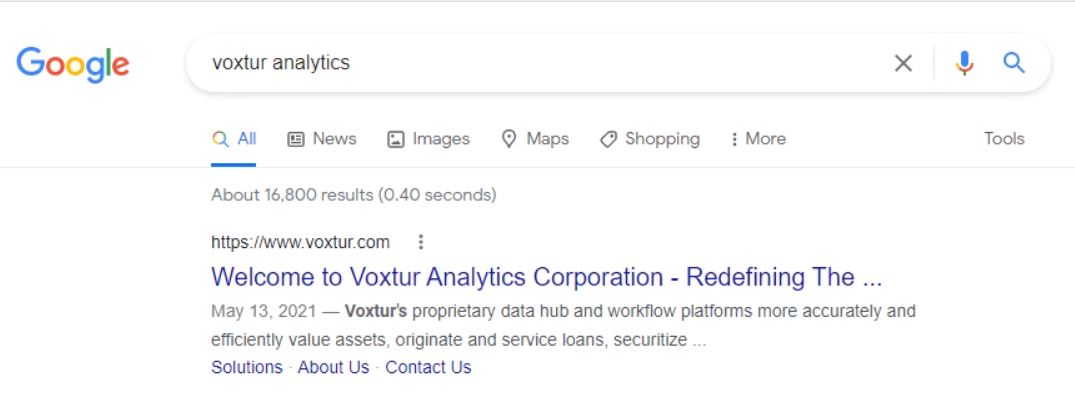This screenshot has height=398, width=1075.
Task: Open the three-dot menu next to voxtur.com
Action: pyautogui.click(x=421, y=242)
